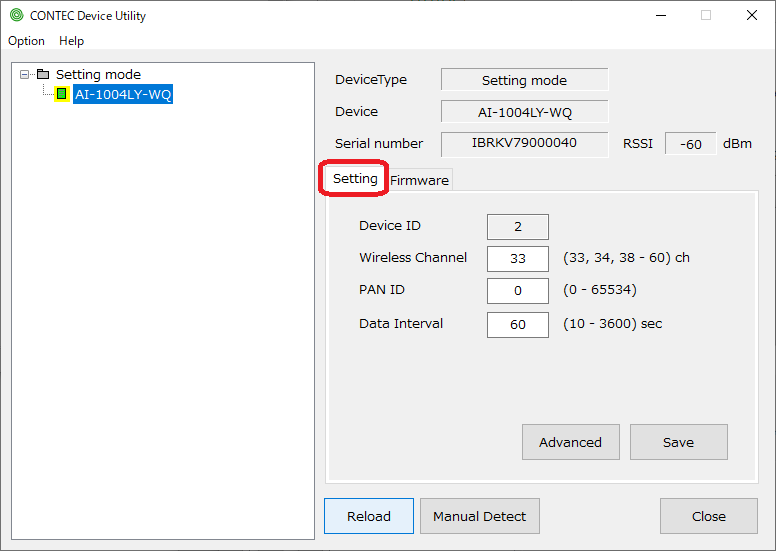The image size is (776, 551).
Task: Click the "(10 - 3600) sec" text
Action: click(612, 324)
